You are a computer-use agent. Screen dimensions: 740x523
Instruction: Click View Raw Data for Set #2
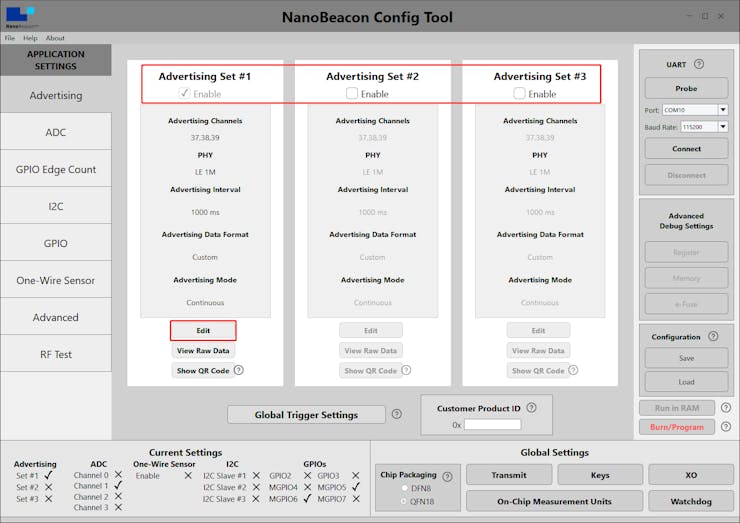[x=370, y=351]
